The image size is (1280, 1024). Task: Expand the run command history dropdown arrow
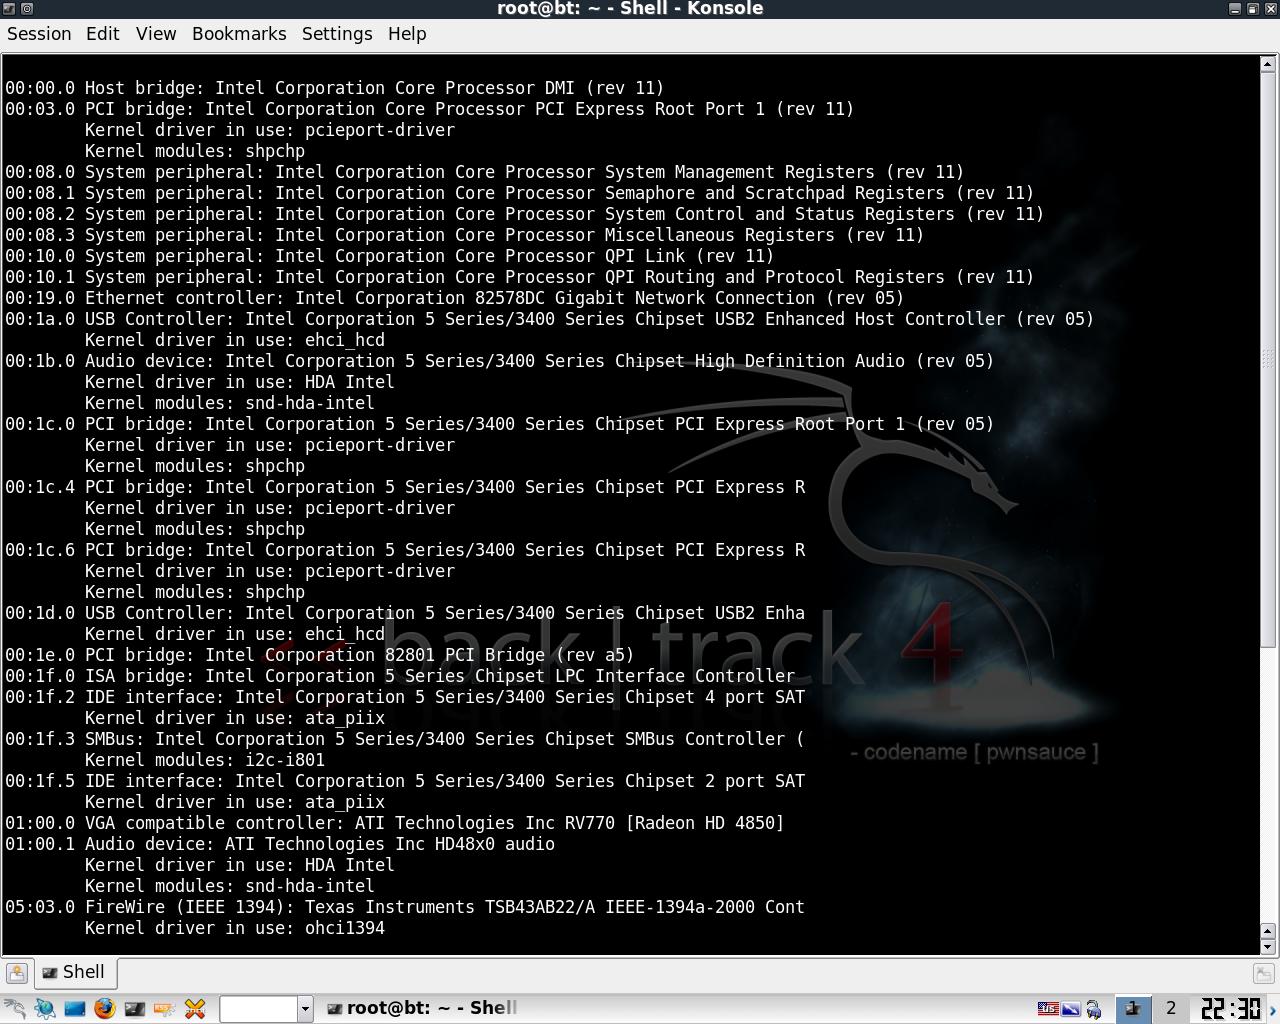click(305, 1008)
